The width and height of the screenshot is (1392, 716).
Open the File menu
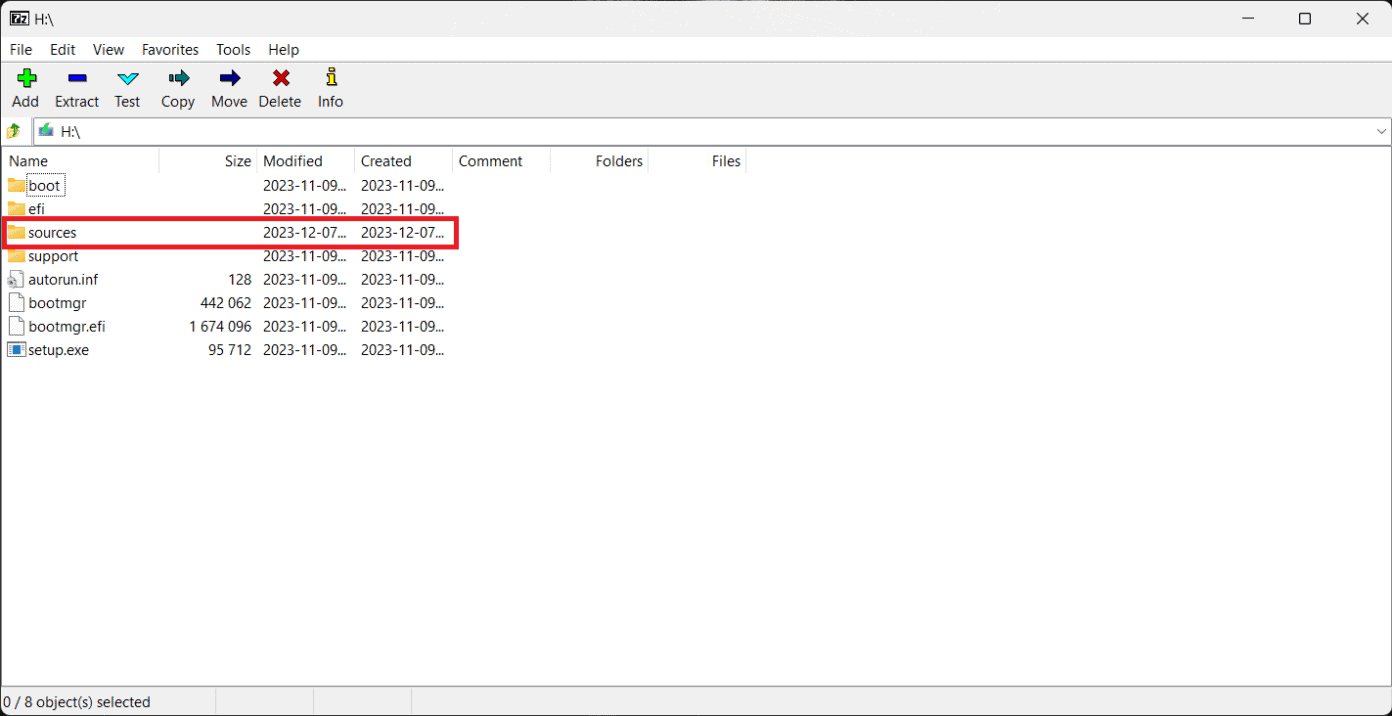click(21, 49)
